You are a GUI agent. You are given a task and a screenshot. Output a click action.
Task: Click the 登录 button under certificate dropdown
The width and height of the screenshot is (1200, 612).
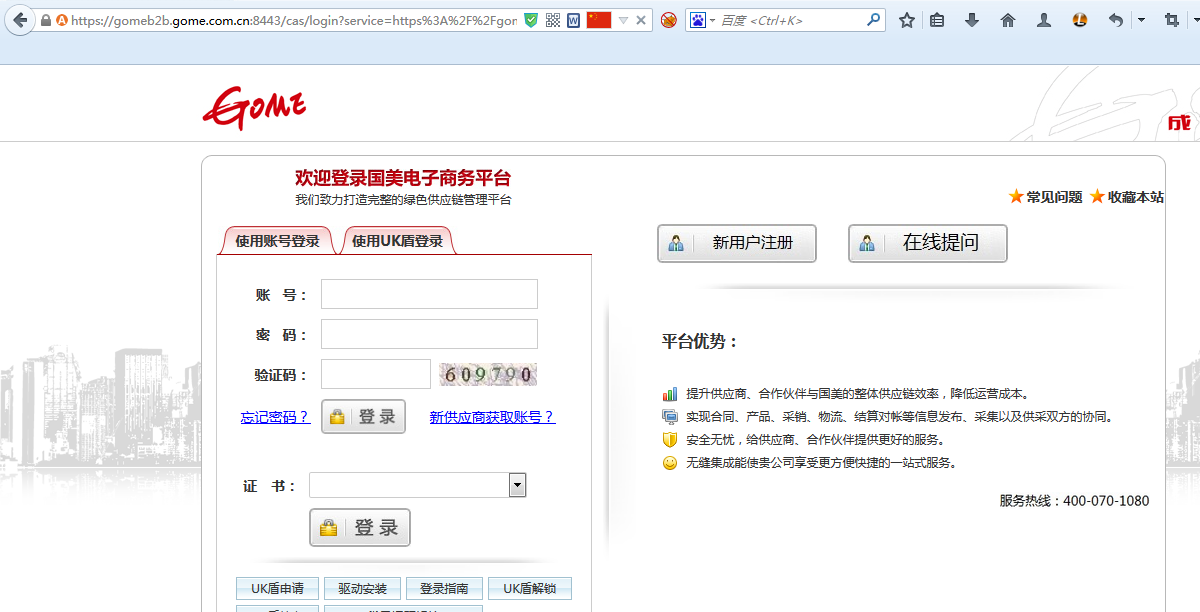tap(360, 528)
